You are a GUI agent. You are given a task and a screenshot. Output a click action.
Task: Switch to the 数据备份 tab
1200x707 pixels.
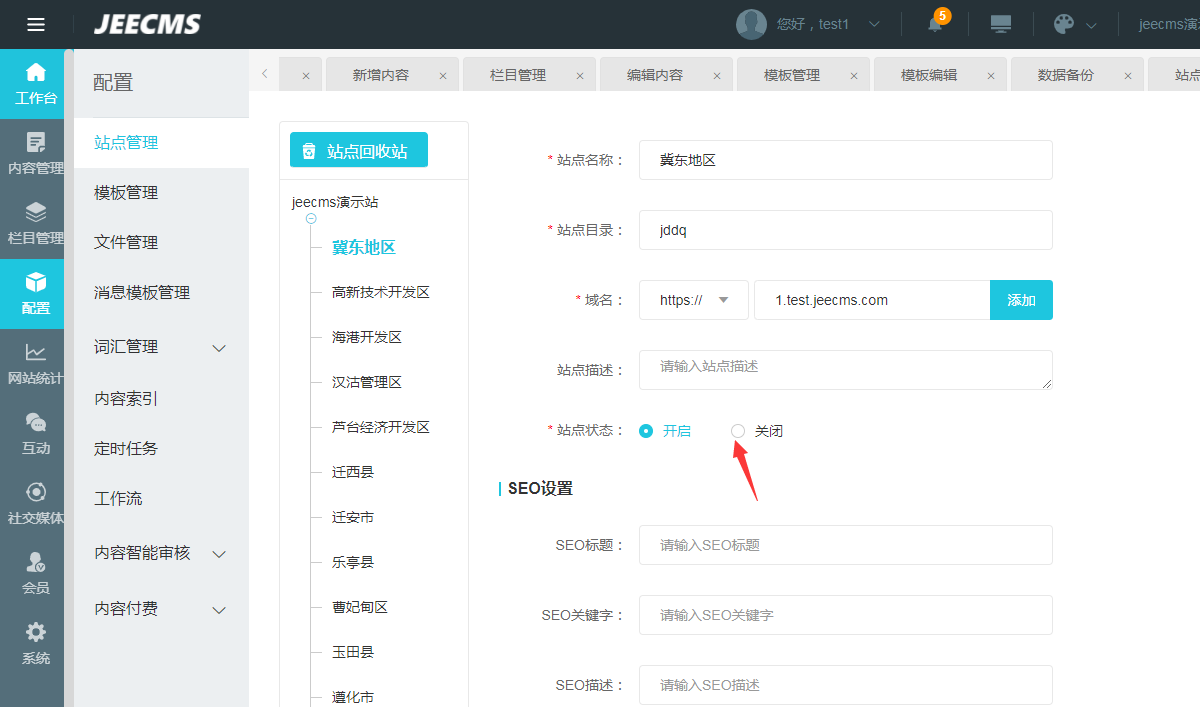[x=1065, y=75]
